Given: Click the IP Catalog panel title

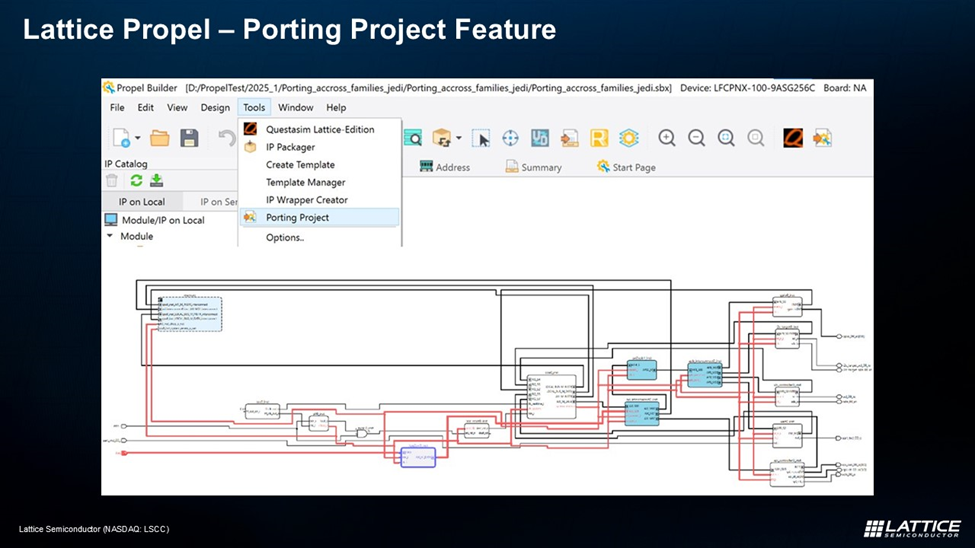Looking at the screenshot, I should 126,164.
